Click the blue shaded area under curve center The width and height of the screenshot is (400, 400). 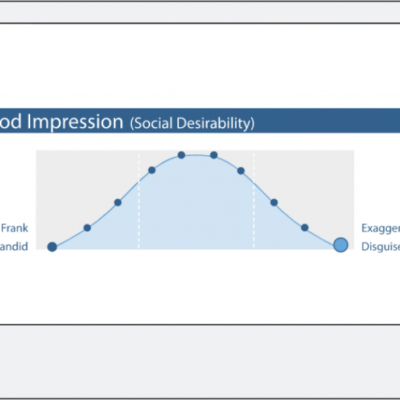tap(197, 207)
